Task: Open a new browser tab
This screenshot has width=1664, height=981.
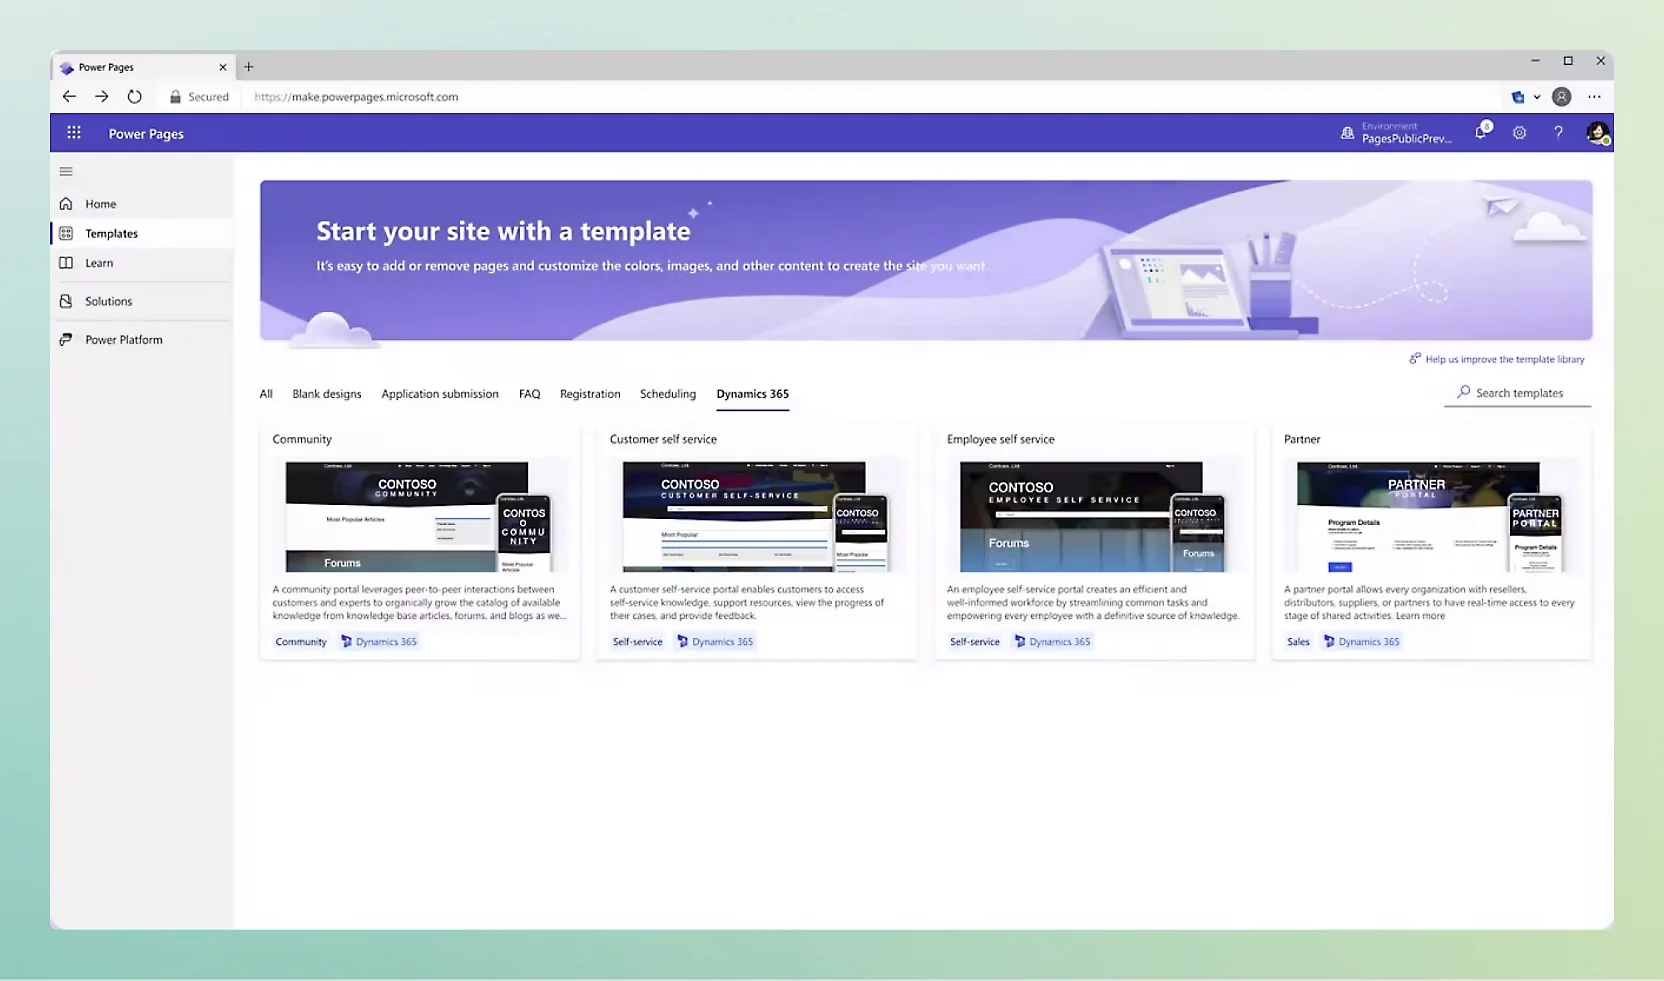Action: coord(249,67)
